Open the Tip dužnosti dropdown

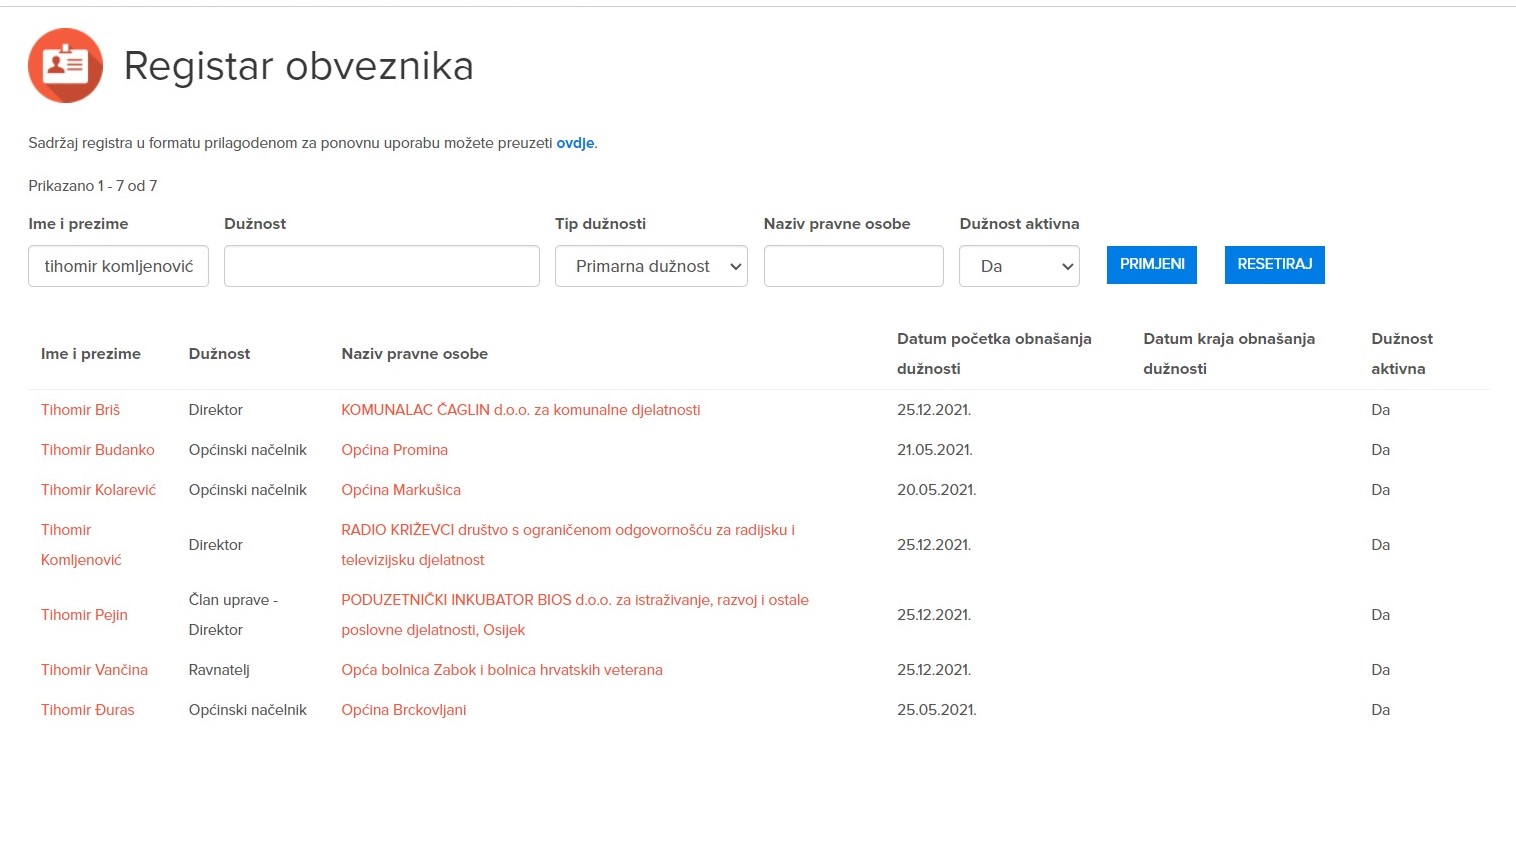pyautogui.click(x=651, y=266)
